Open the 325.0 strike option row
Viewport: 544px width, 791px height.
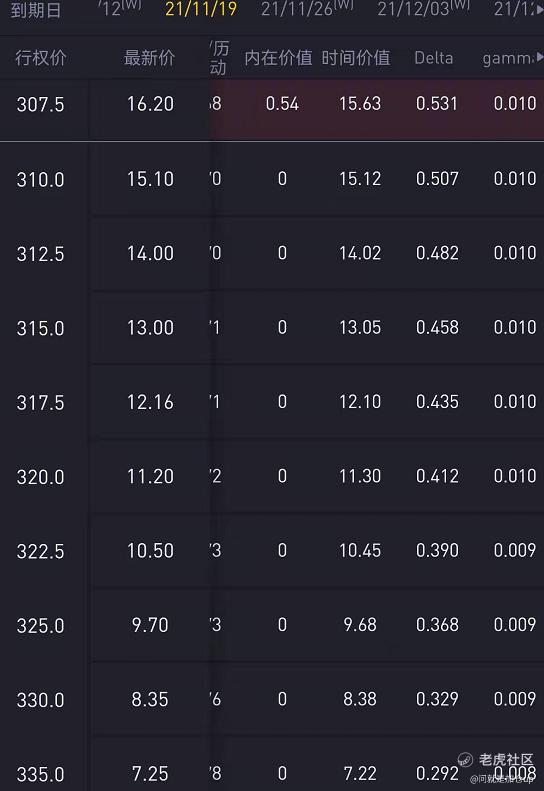pyautogui.click(x=272, y=626)
